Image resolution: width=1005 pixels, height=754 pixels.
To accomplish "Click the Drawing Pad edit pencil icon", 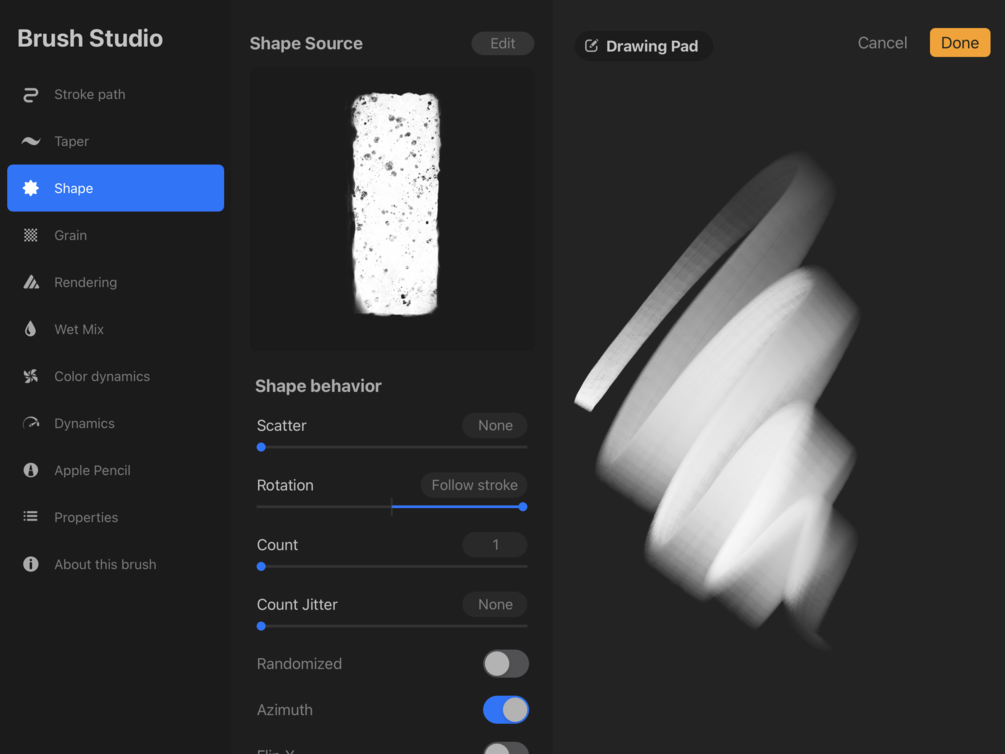I will pos(592,46).
